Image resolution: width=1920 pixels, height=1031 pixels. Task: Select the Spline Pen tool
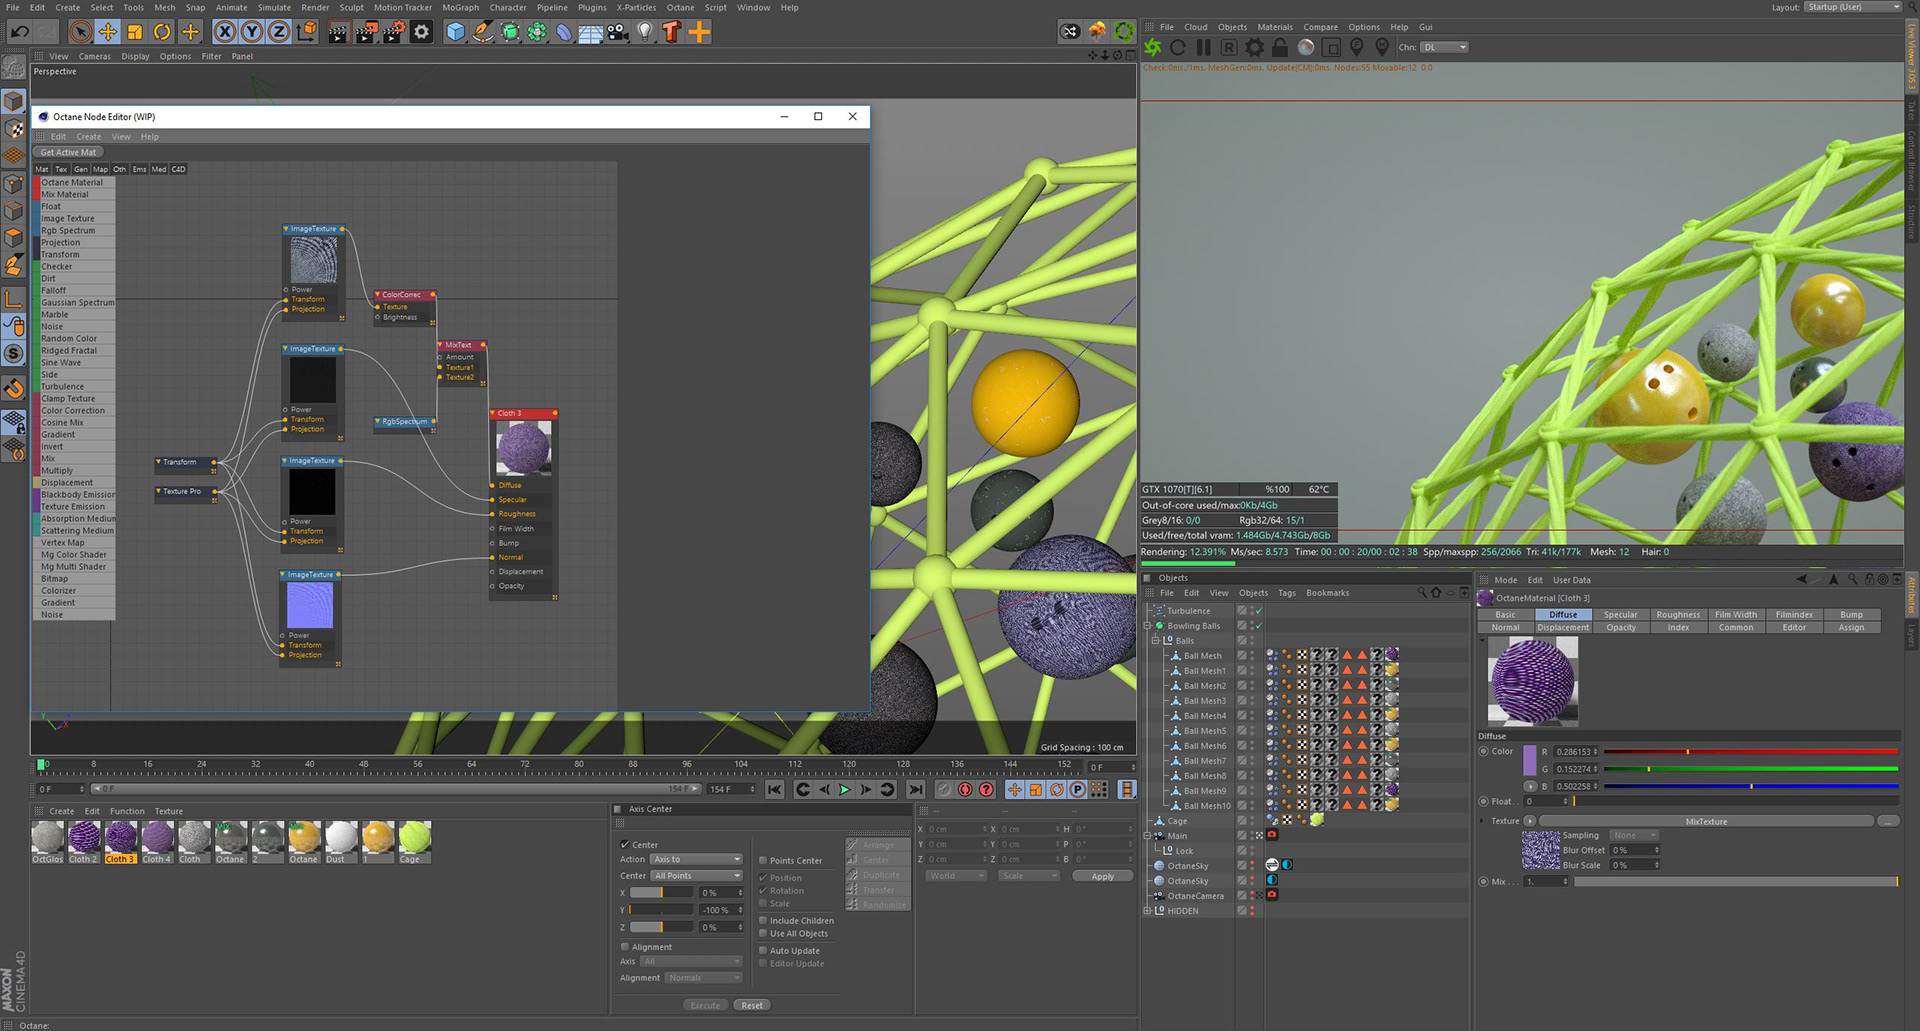coord(483,32)
